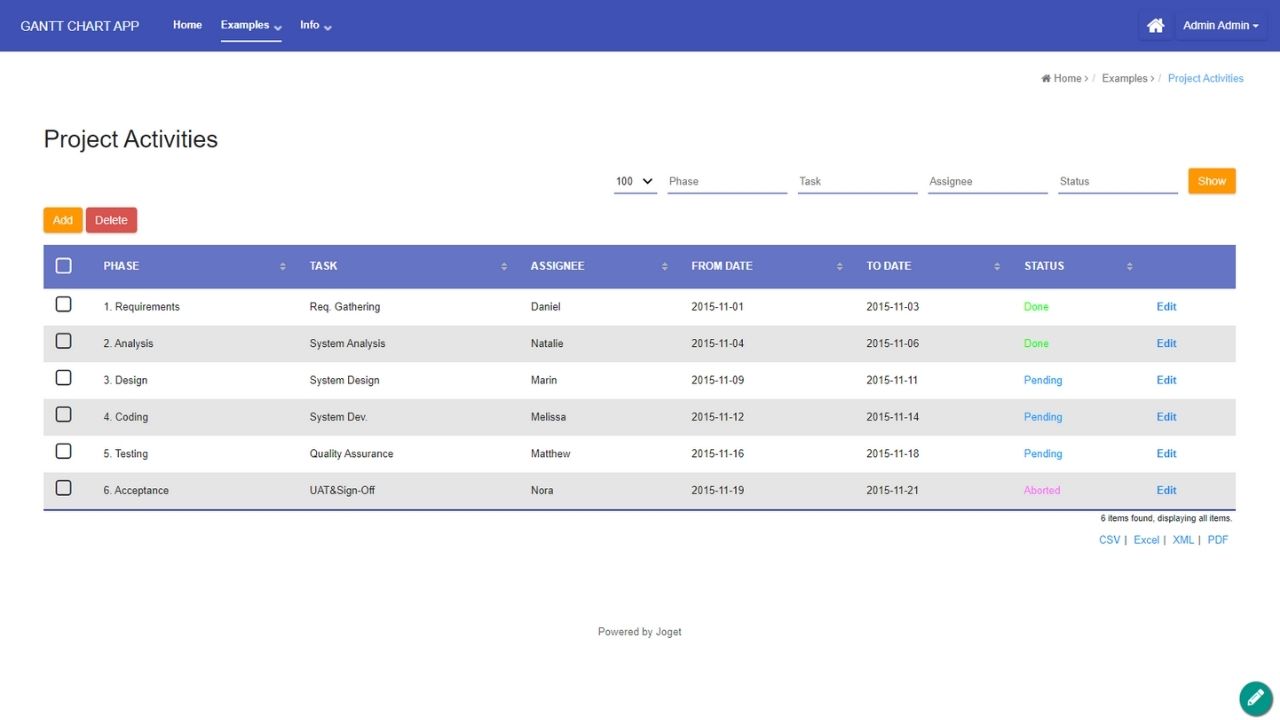Viewport: 1280px width, 720px height.
Task: Expand the Examples navigation menu
Action: tap(250, 25)
